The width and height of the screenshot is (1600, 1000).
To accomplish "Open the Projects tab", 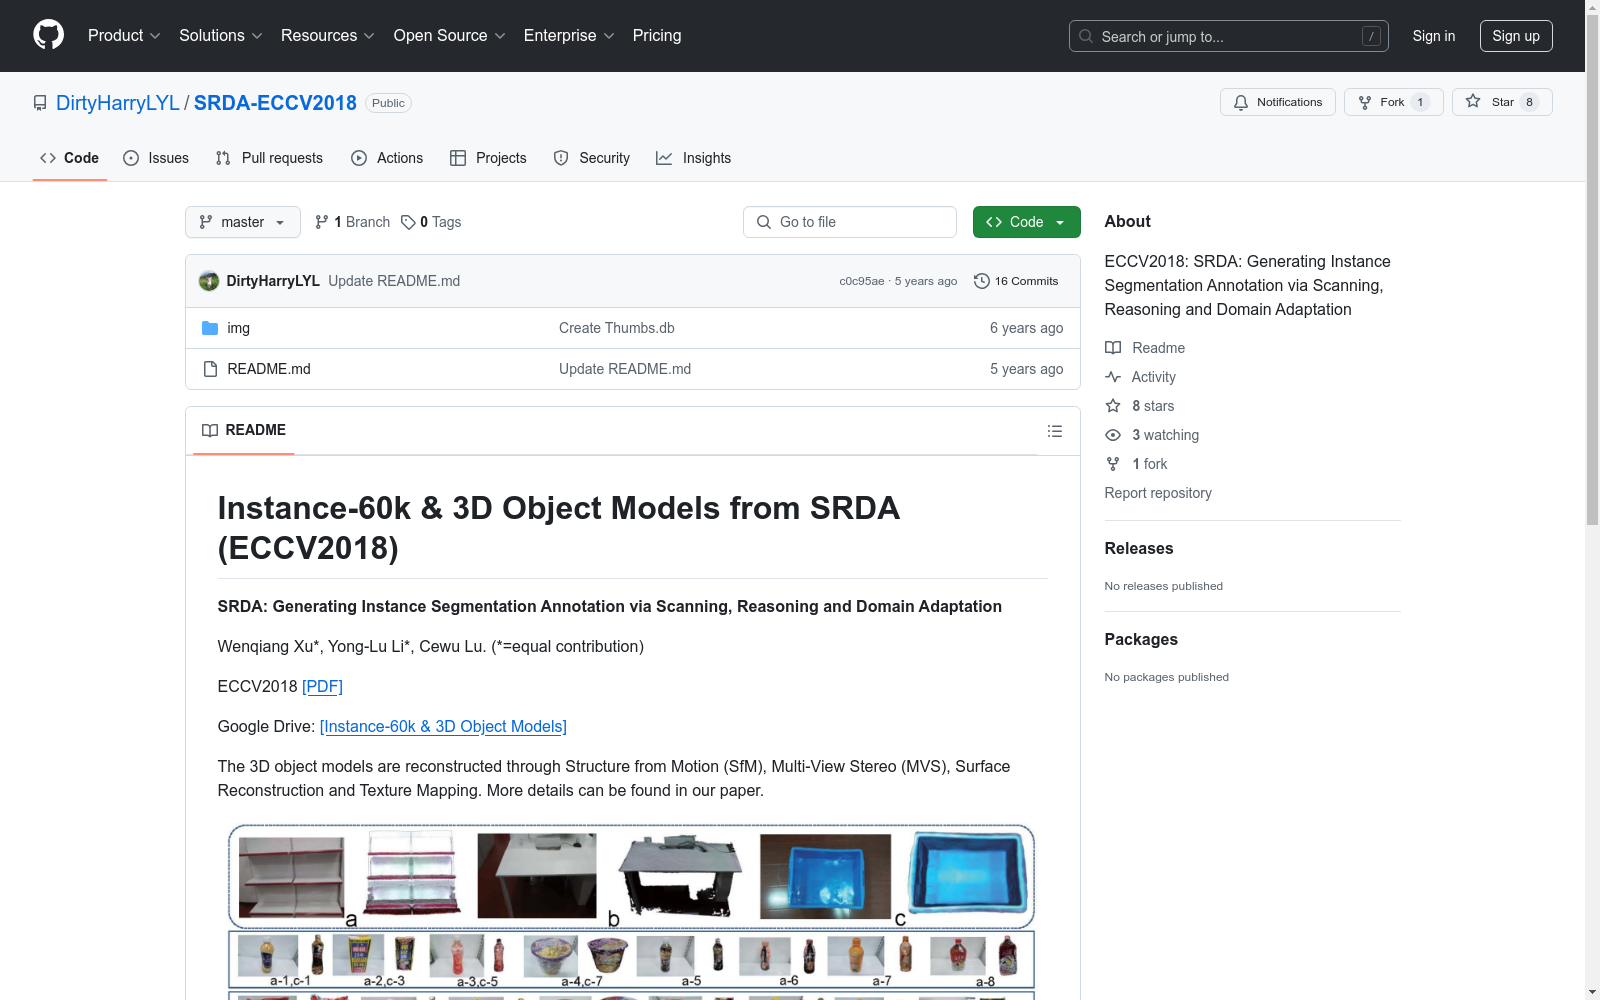I will pos(488,158).
